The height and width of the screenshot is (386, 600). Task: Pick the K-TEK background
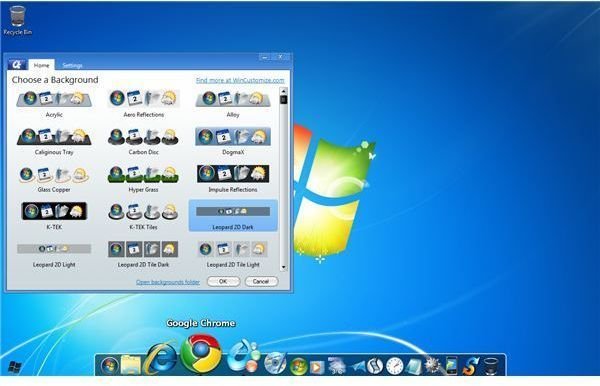point(54,216)
